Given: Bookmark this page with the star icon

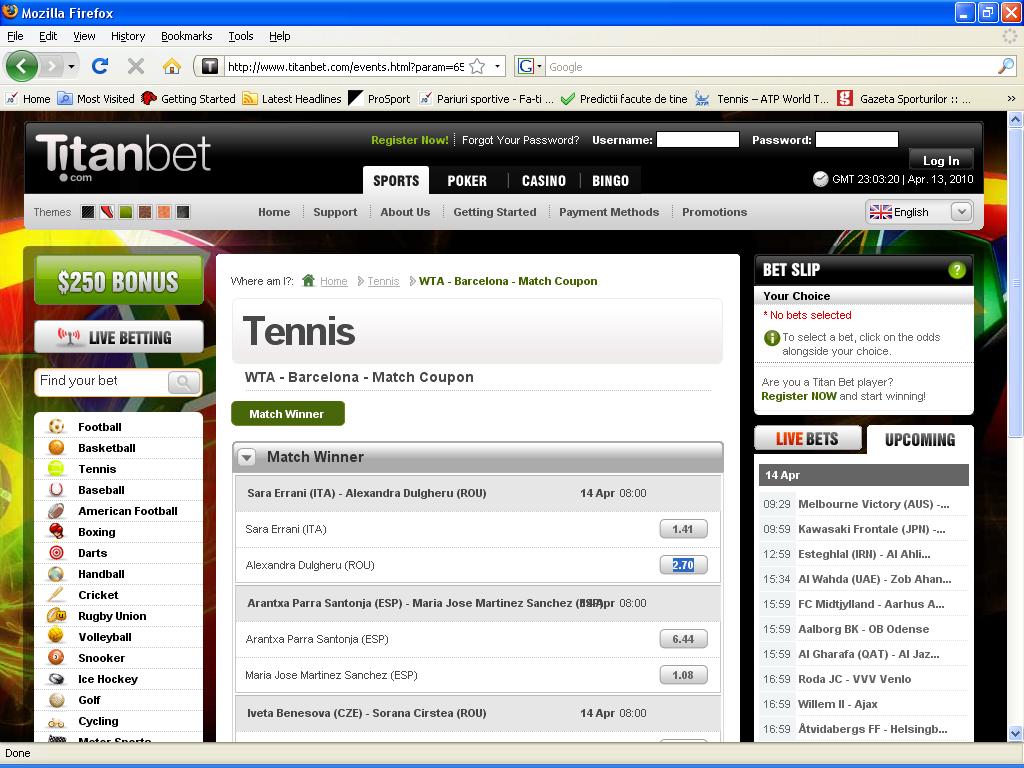Looking at the screenshot, I should coord(477,66).
